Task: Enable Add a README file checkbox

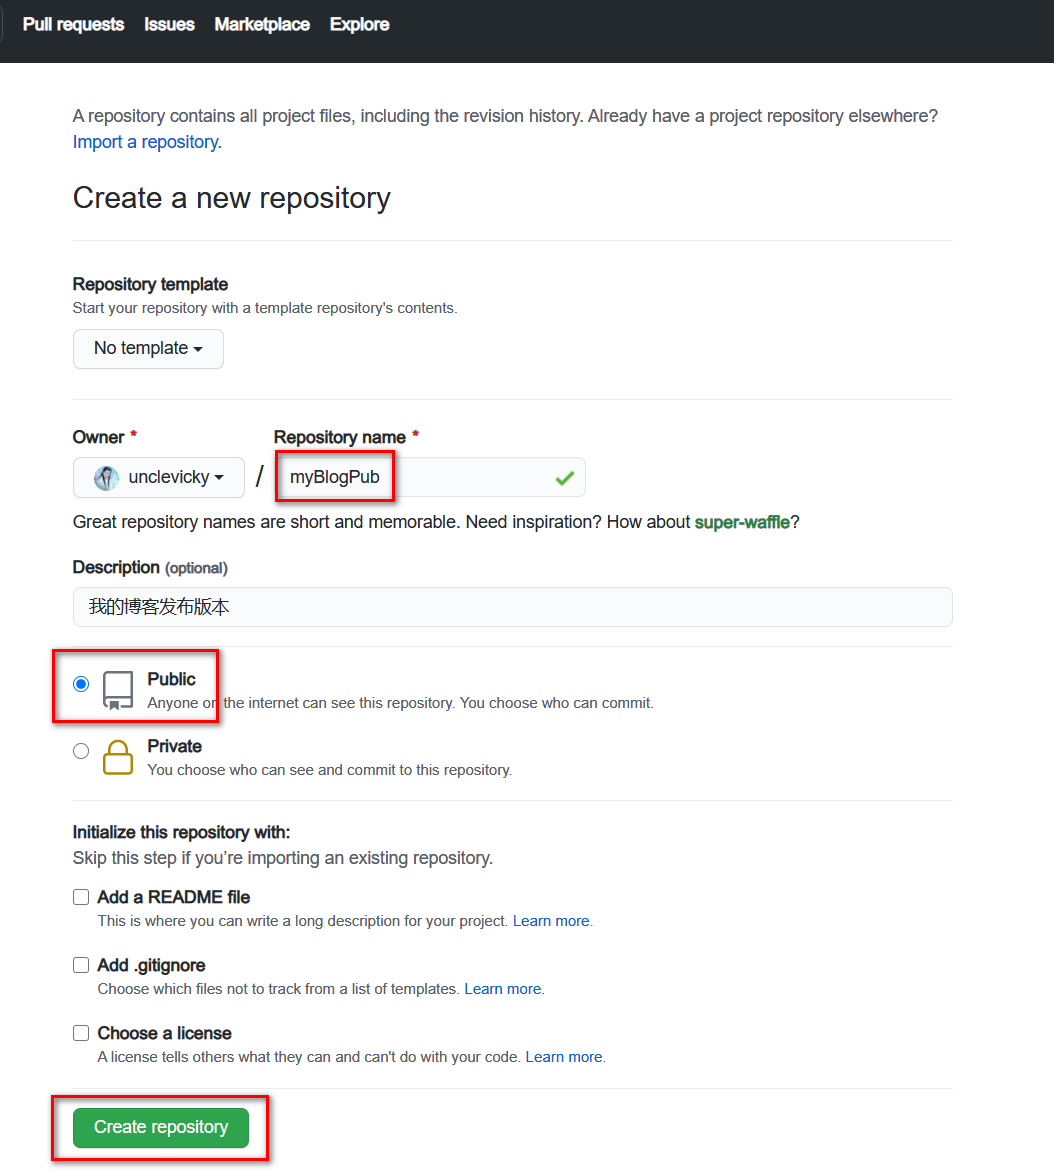Action: click(81, 897)
